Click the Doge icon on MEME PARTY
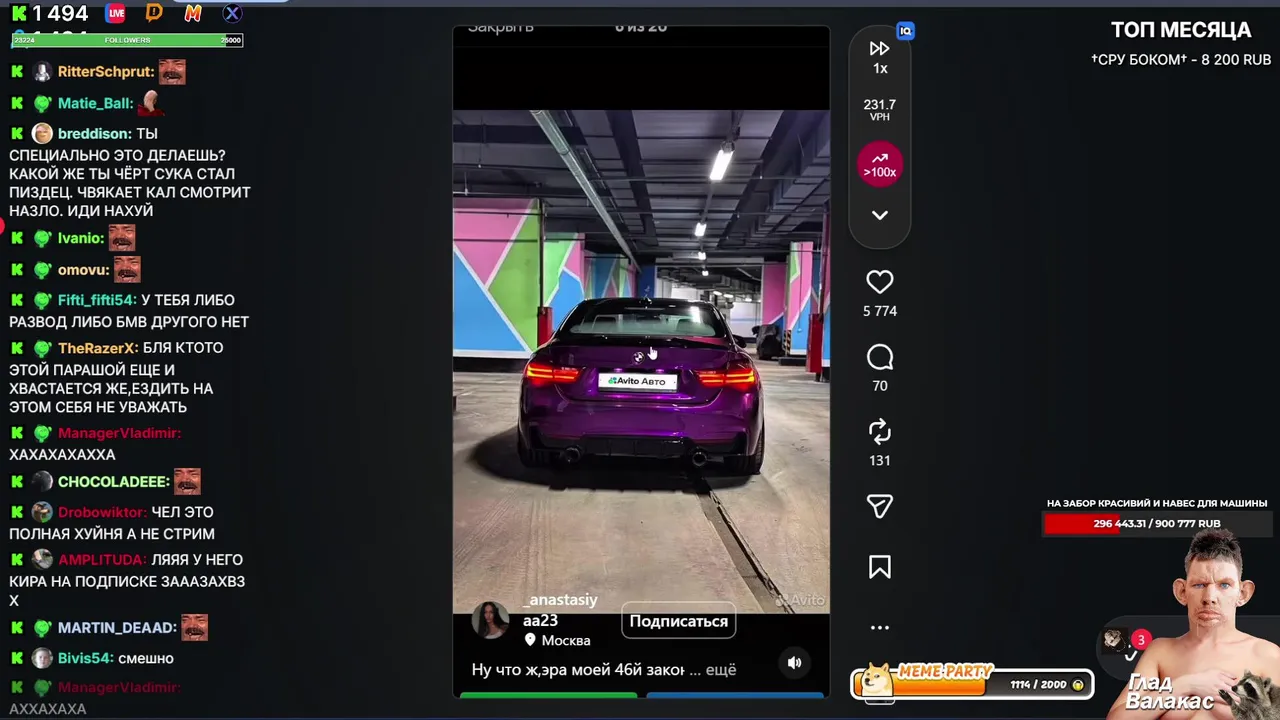Viewport: 1280px width, 720px height. pyautogui.click(x=876, y=680)
